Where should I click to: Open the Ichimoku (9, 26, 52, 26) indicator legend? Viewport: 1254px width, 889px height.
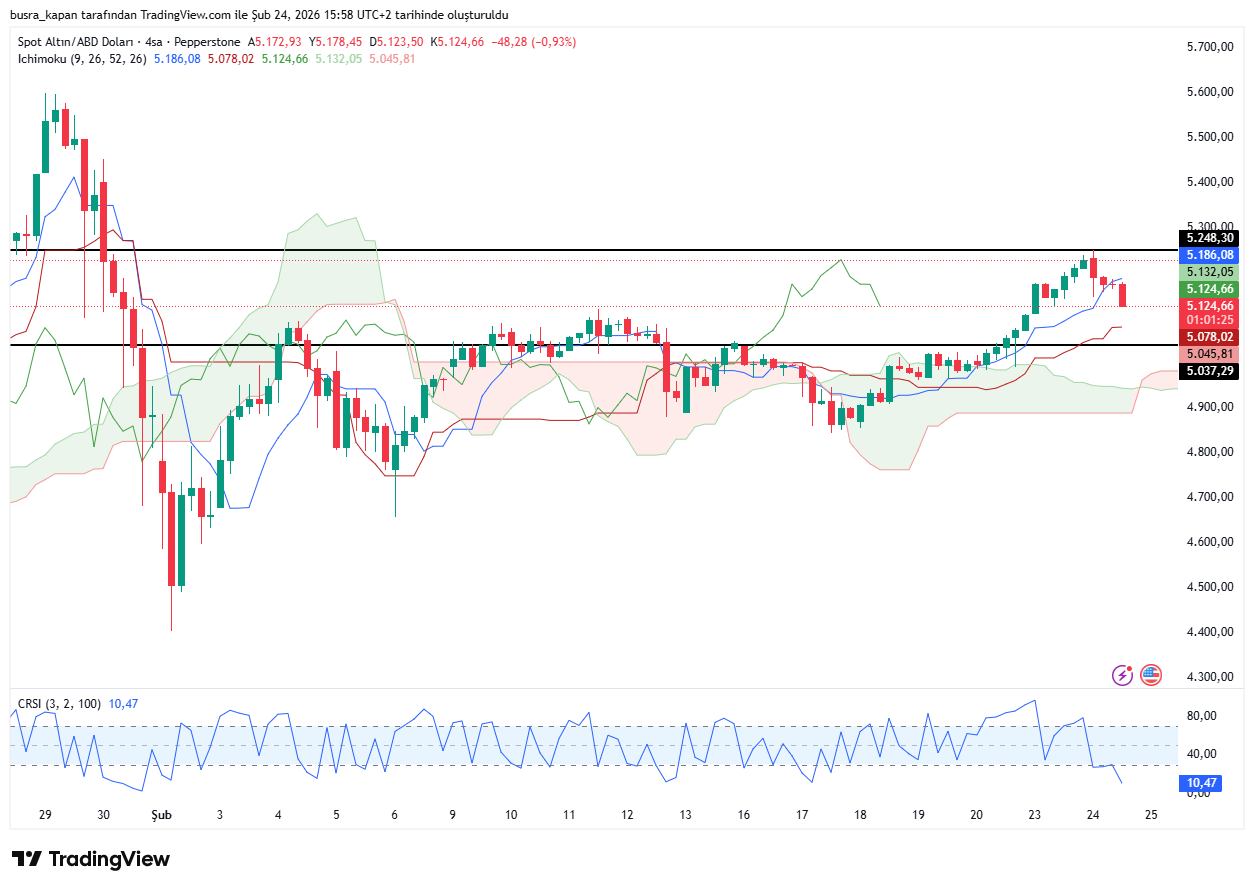pyautogui.click(x=82, y=59)
